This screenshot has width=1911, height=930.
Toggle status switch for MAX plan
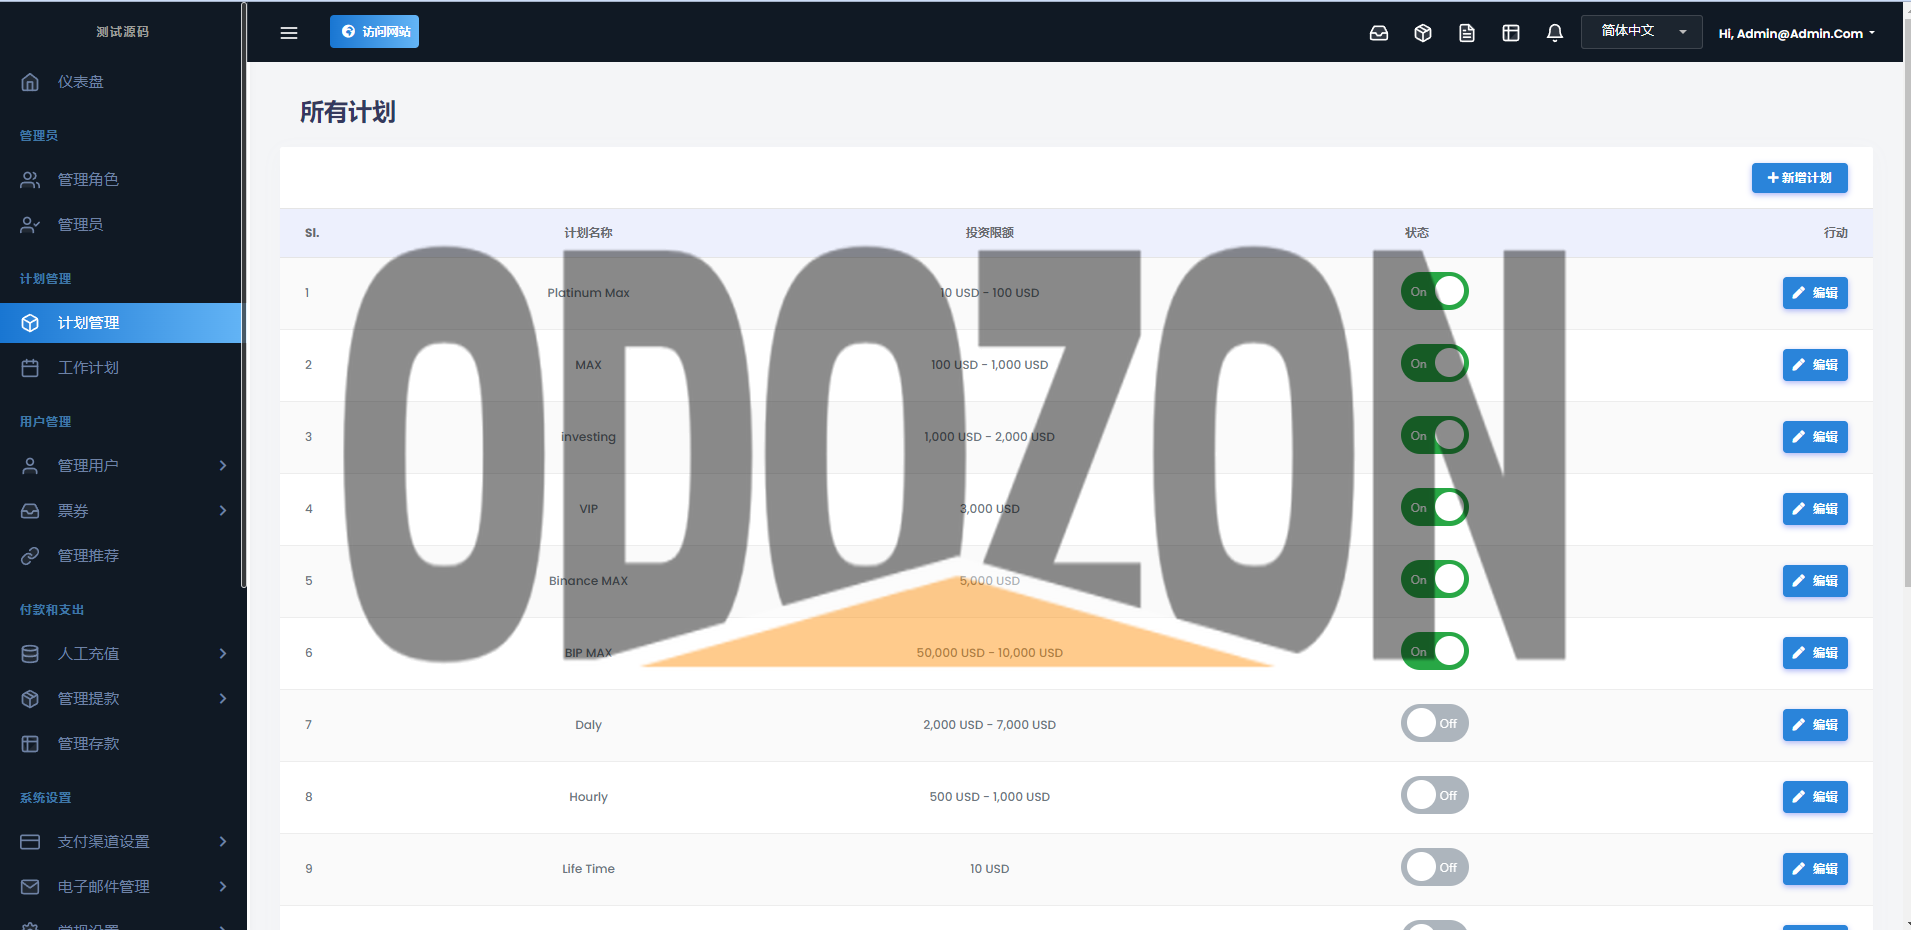click(1434, 363)
